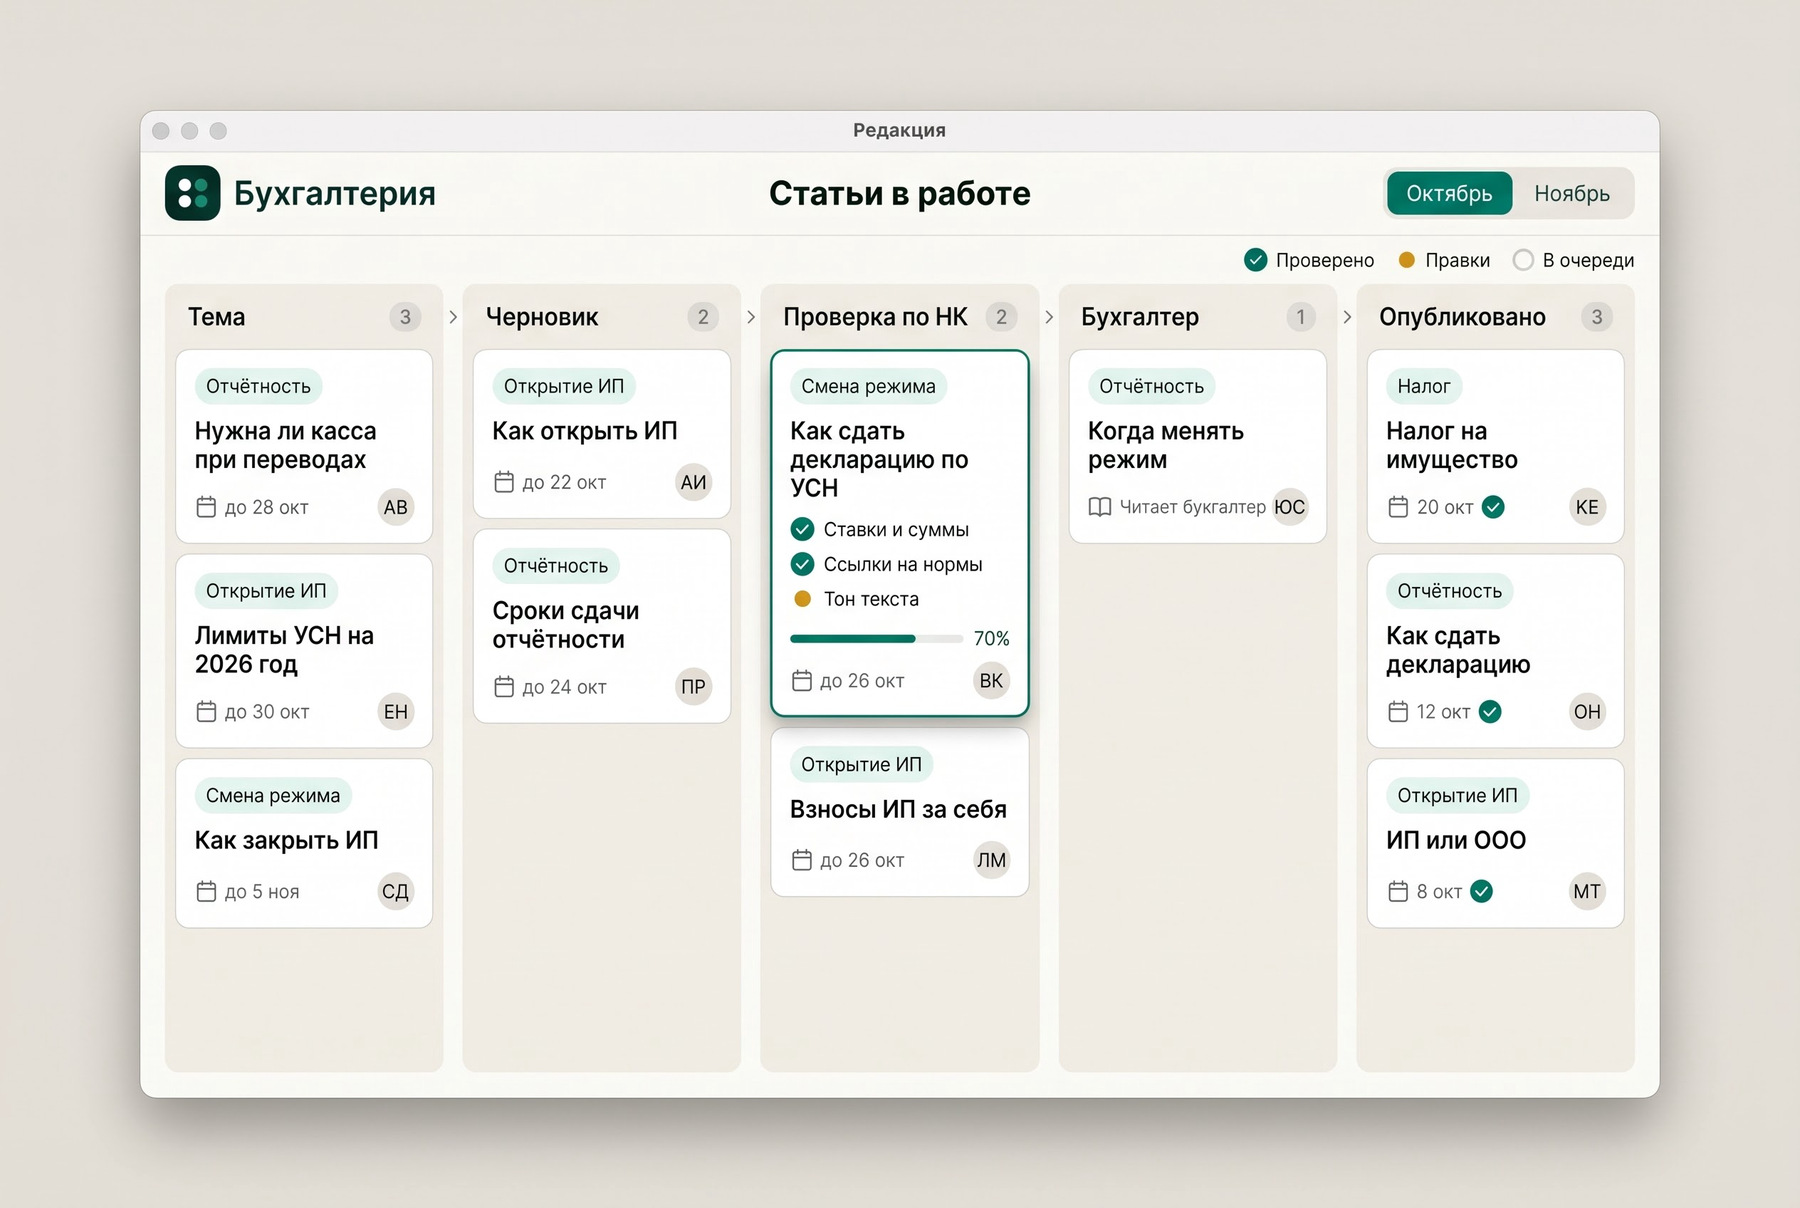The height and width of the screenshot is (1208, 1800).
Task: Click the book icon beside 'Читает бухгалтер'
Action: pyautogui.click(x=1100, y=507)
